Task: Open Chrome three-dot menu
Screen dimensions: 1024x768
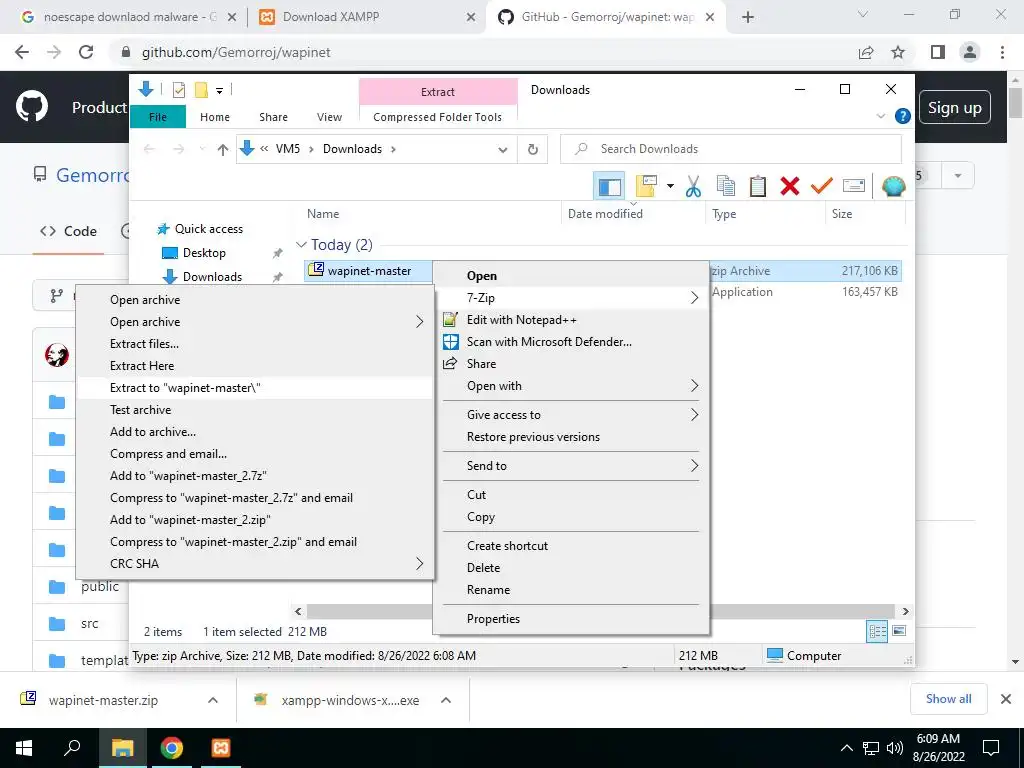Action: click(1002, 52)
